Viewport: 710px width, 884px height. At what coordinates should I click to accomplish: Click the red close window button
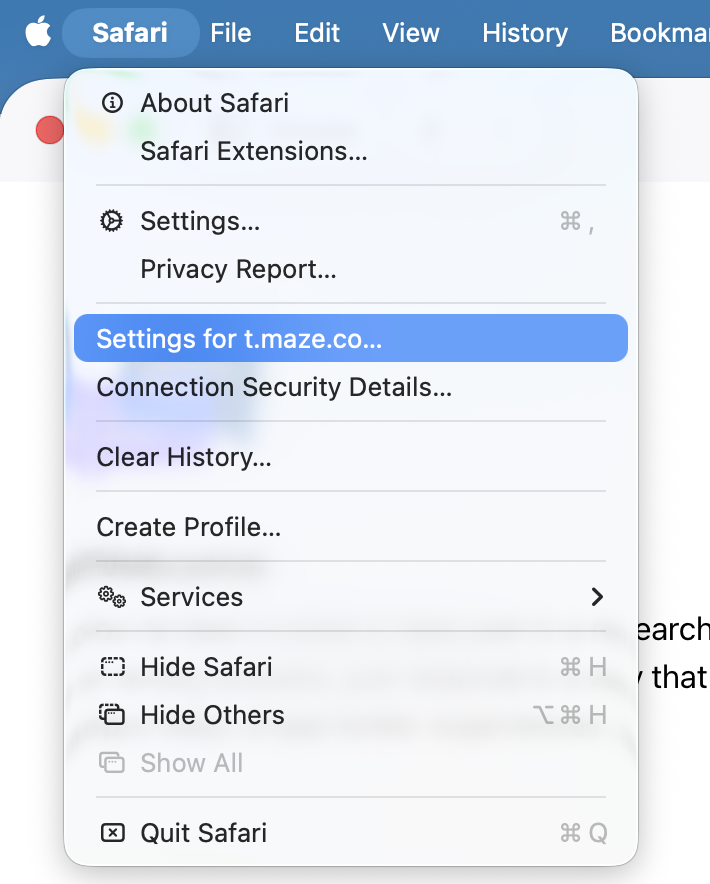[x=49, y=130]
